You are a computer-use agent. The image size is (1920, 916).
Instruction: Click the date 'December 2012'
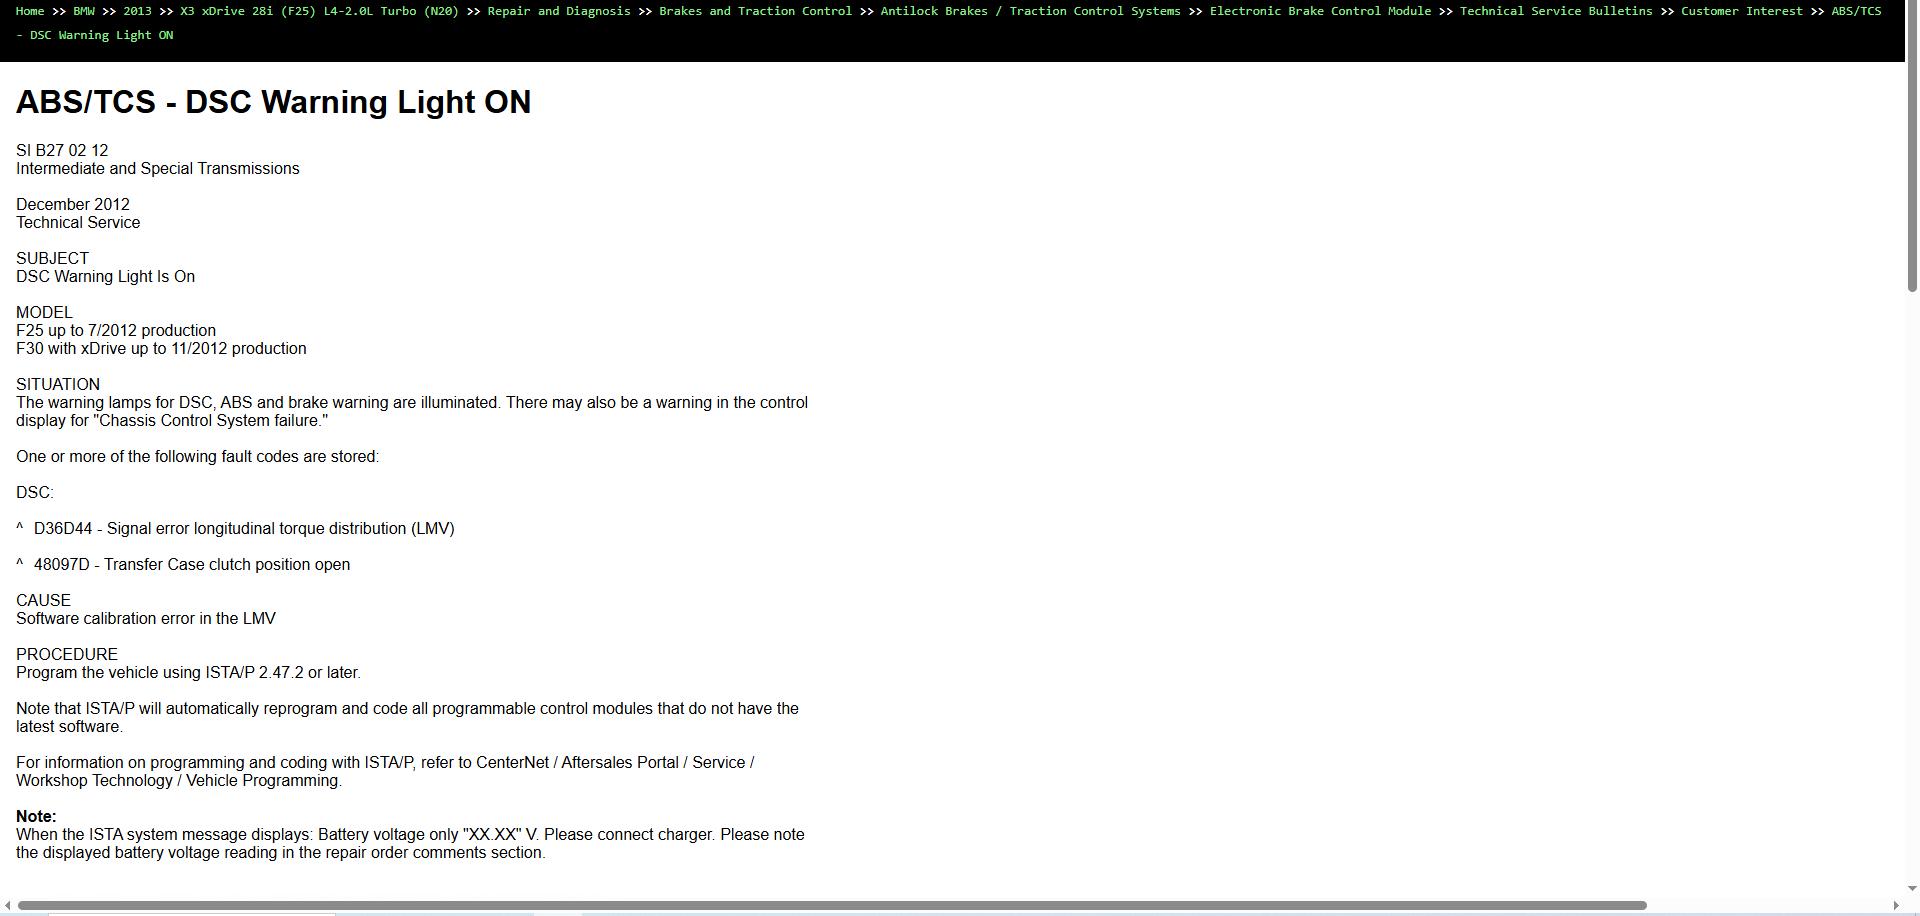coord(73,205)
